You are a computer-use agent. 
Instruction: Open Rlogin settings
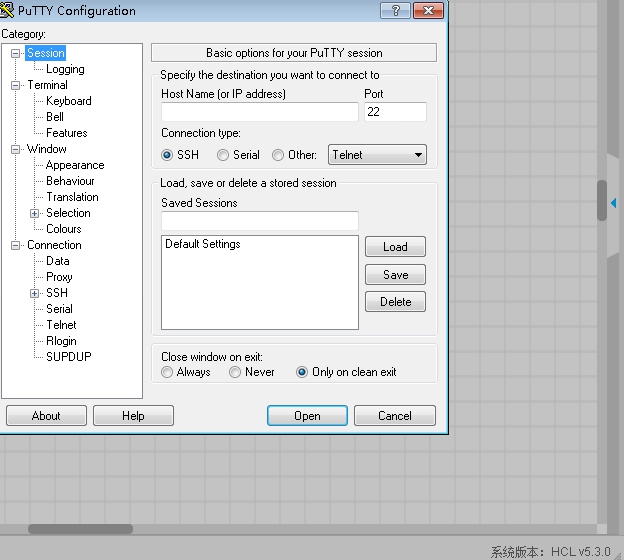pos(61,341)
